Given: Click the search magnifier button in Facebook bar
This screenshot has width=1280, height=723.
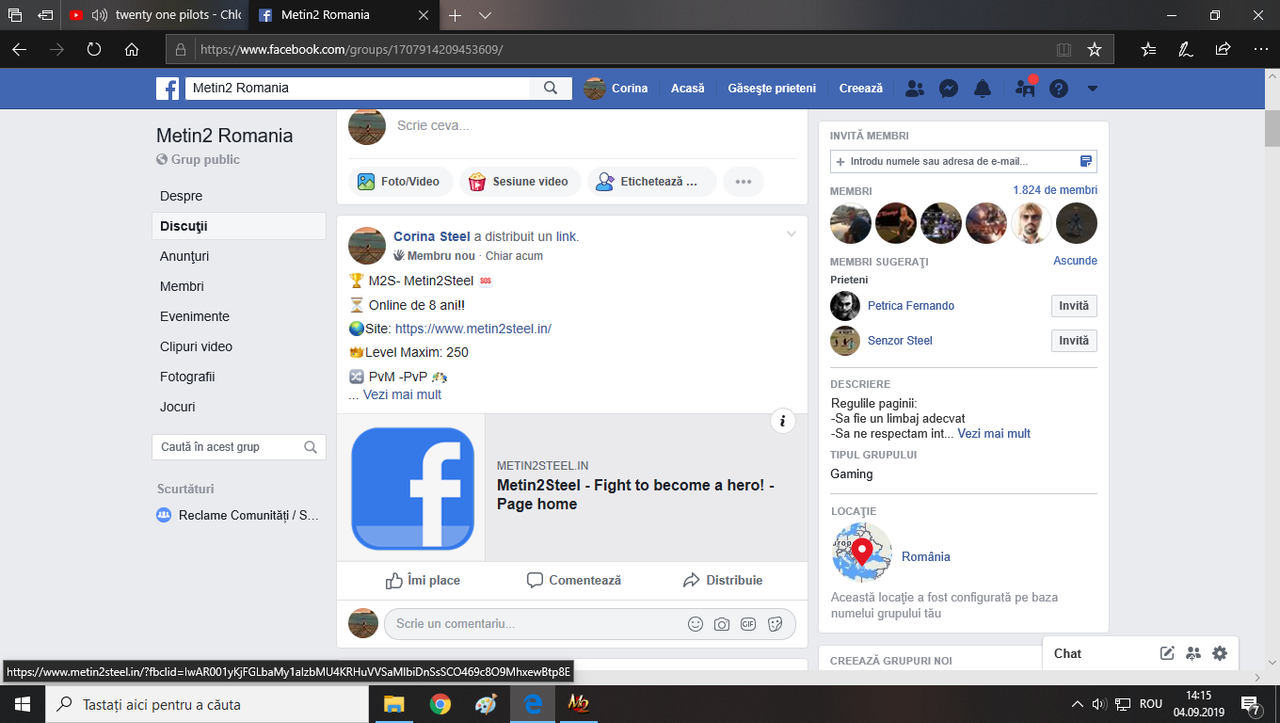Looking at the screenshot, I should (550, 88).
